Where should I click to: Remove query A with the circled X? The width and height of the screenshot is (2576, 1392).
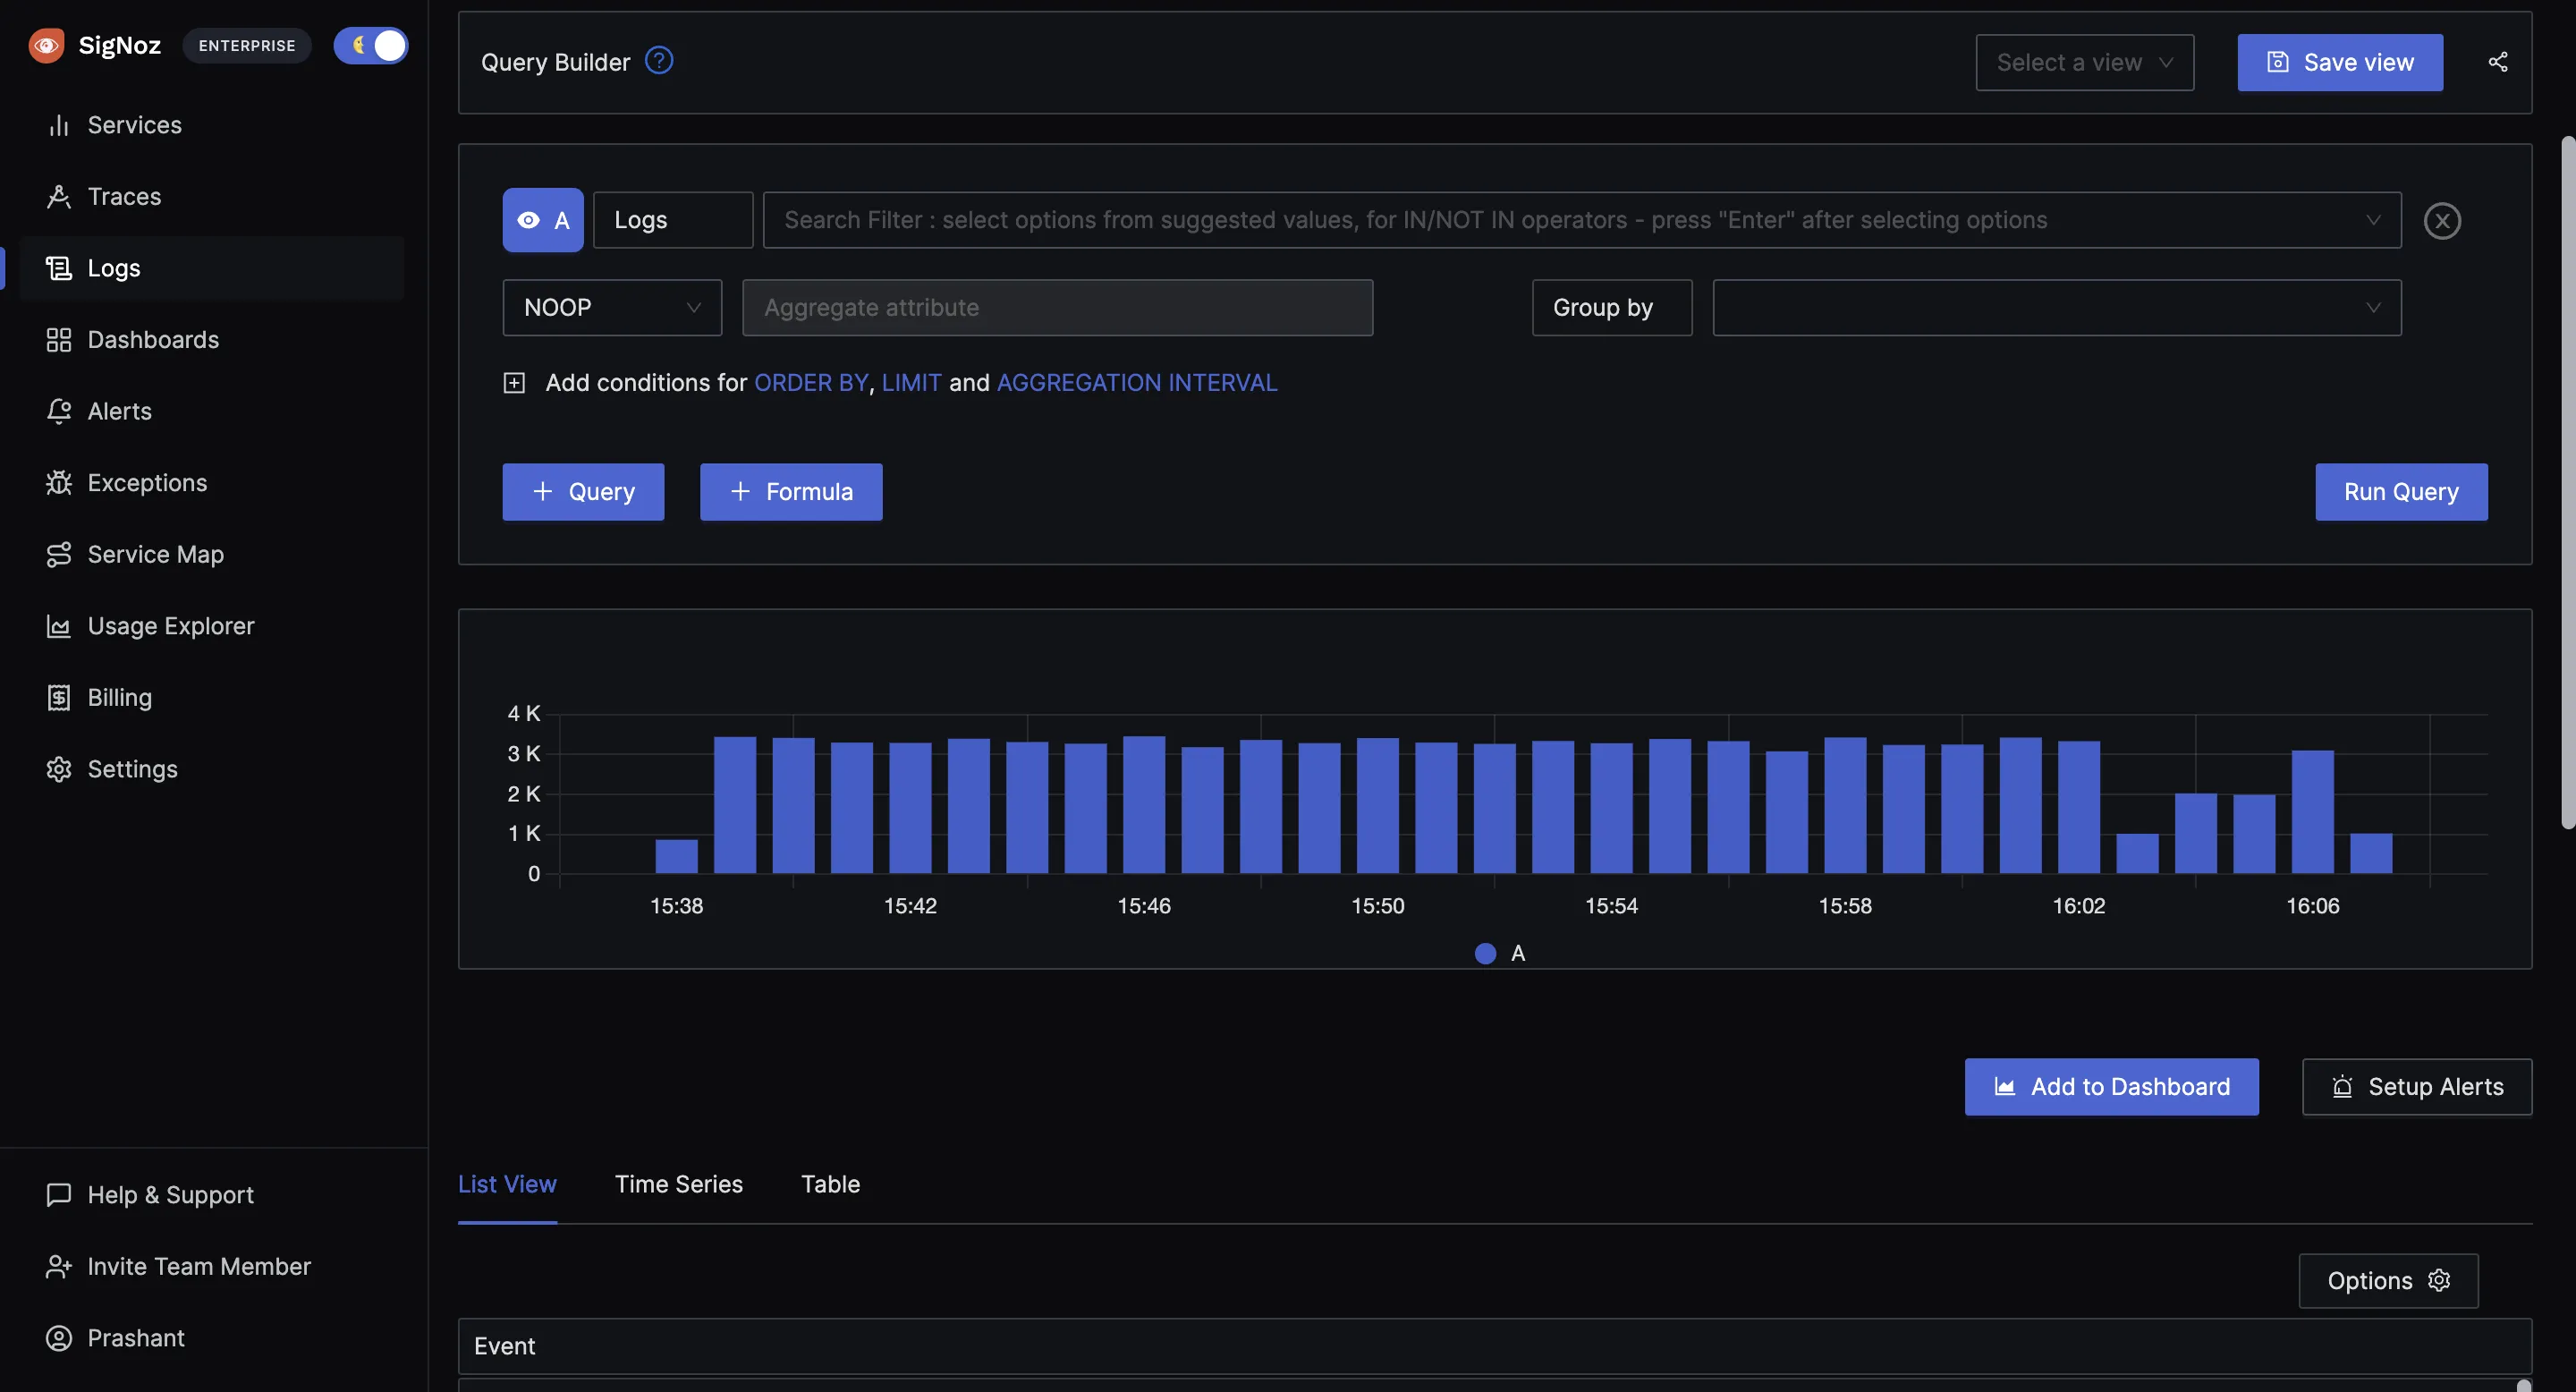click(2442, 220)
